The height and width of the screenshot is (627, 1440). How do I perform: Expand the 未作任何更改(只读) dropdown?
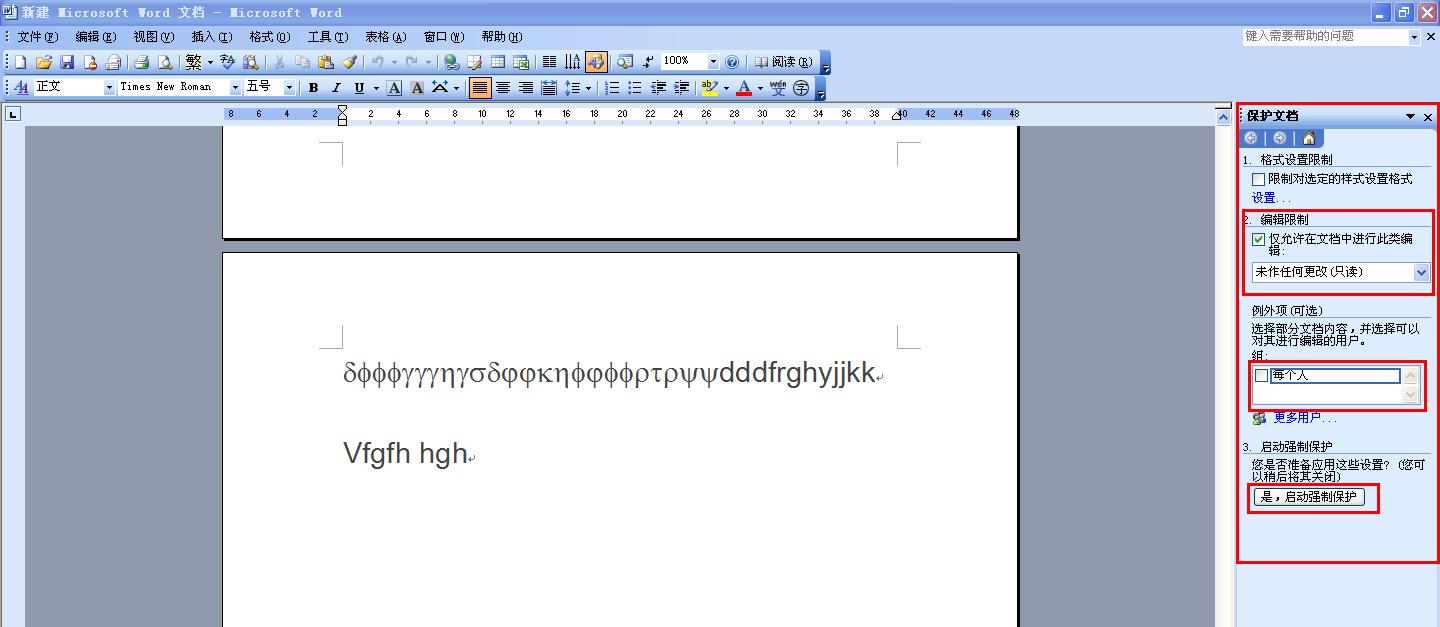[x=1421, y=272]
